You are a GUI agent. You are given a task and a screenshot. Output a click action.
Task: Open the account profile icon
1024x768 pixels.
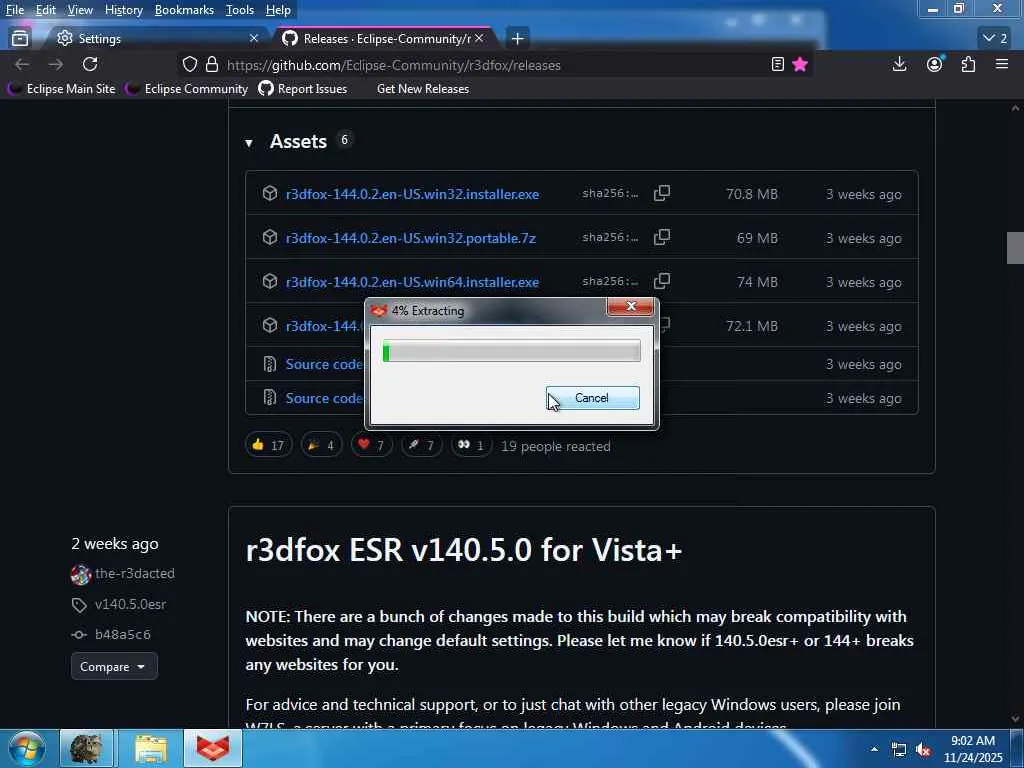[x=935, y=64]
